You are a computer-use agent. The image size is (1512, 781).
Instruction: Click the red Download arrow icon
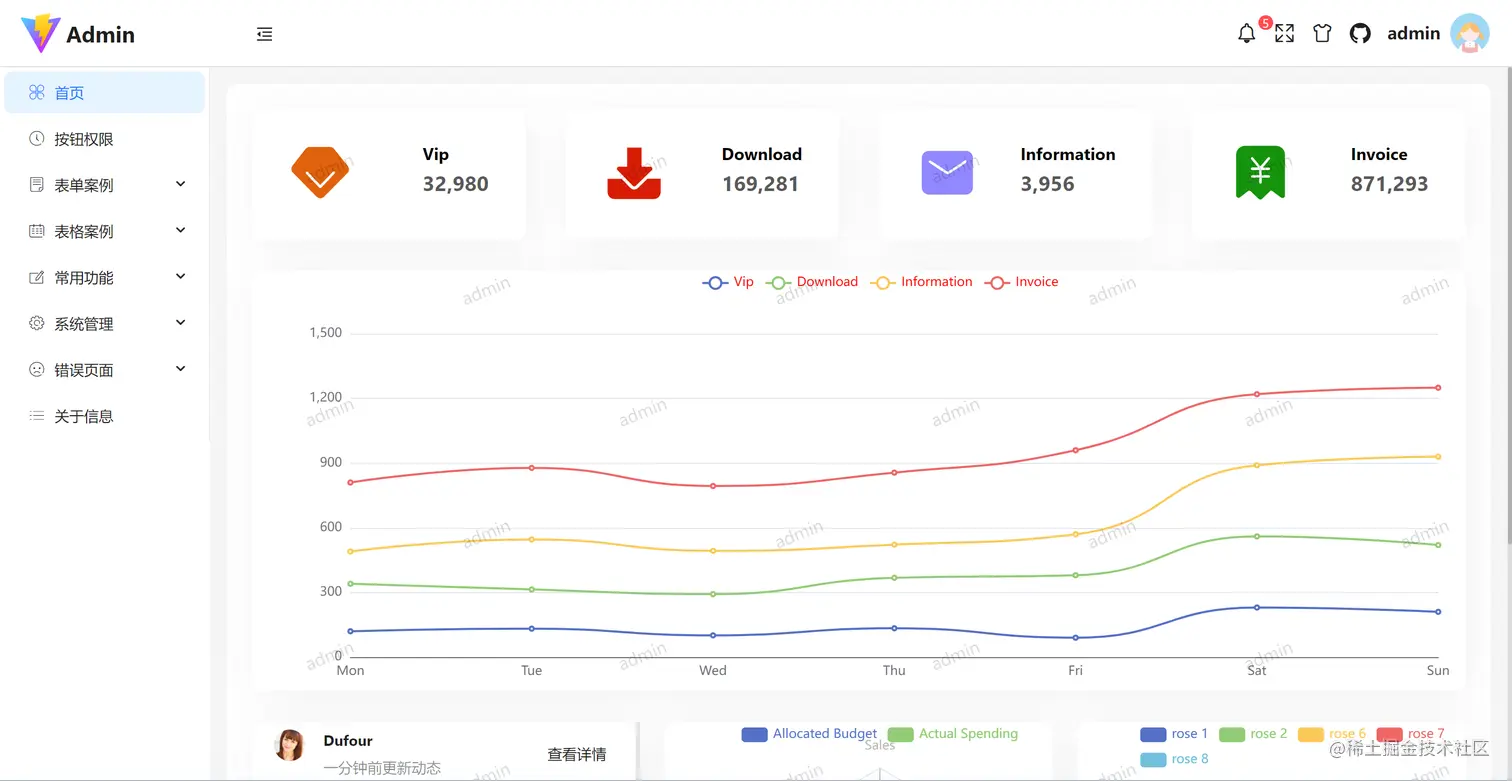click(634, 172)
